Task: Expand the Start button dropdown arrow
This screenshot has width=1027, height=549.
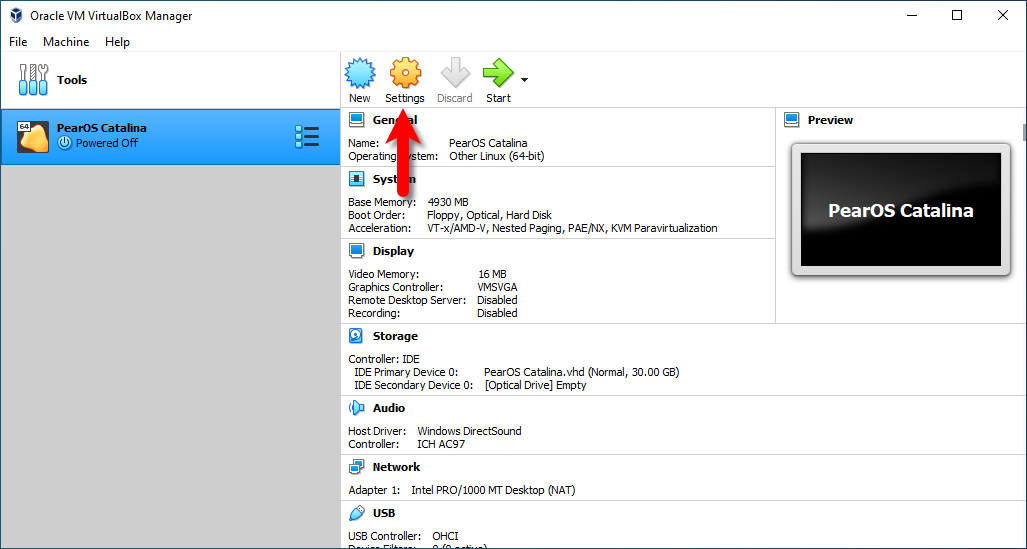Action: tap(525, 80)
